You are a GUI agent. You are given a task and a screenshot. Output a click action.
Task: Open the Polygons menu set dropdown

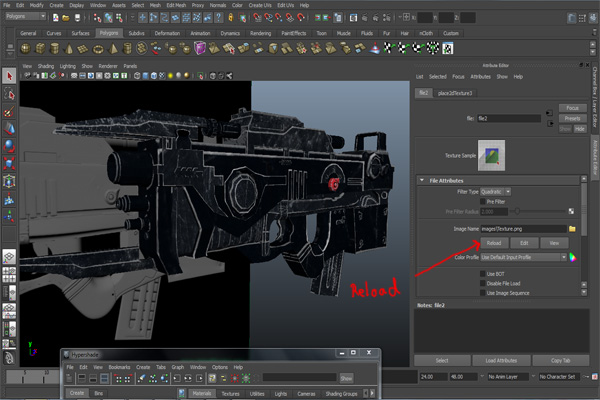point(26,16)
